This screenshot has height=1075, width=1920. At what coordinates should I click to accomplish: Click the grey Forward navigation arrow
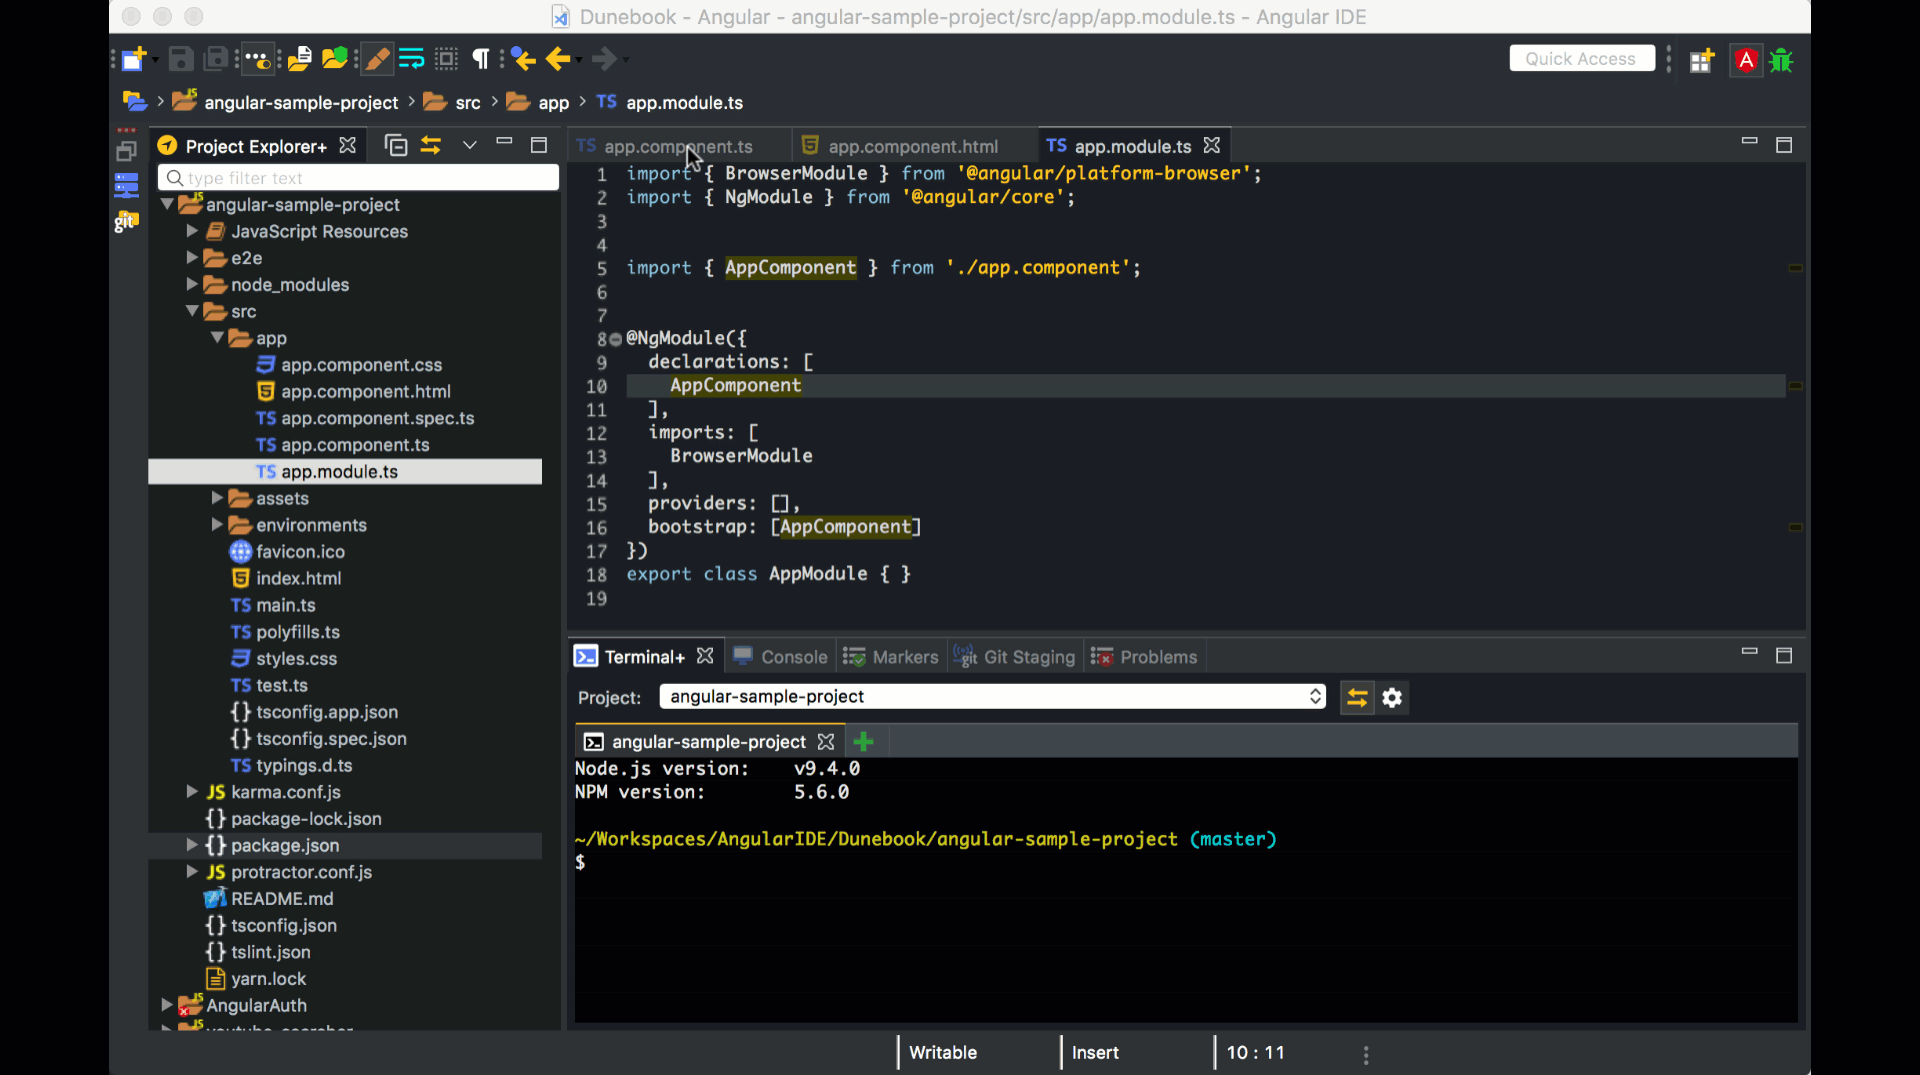point(604,60)
